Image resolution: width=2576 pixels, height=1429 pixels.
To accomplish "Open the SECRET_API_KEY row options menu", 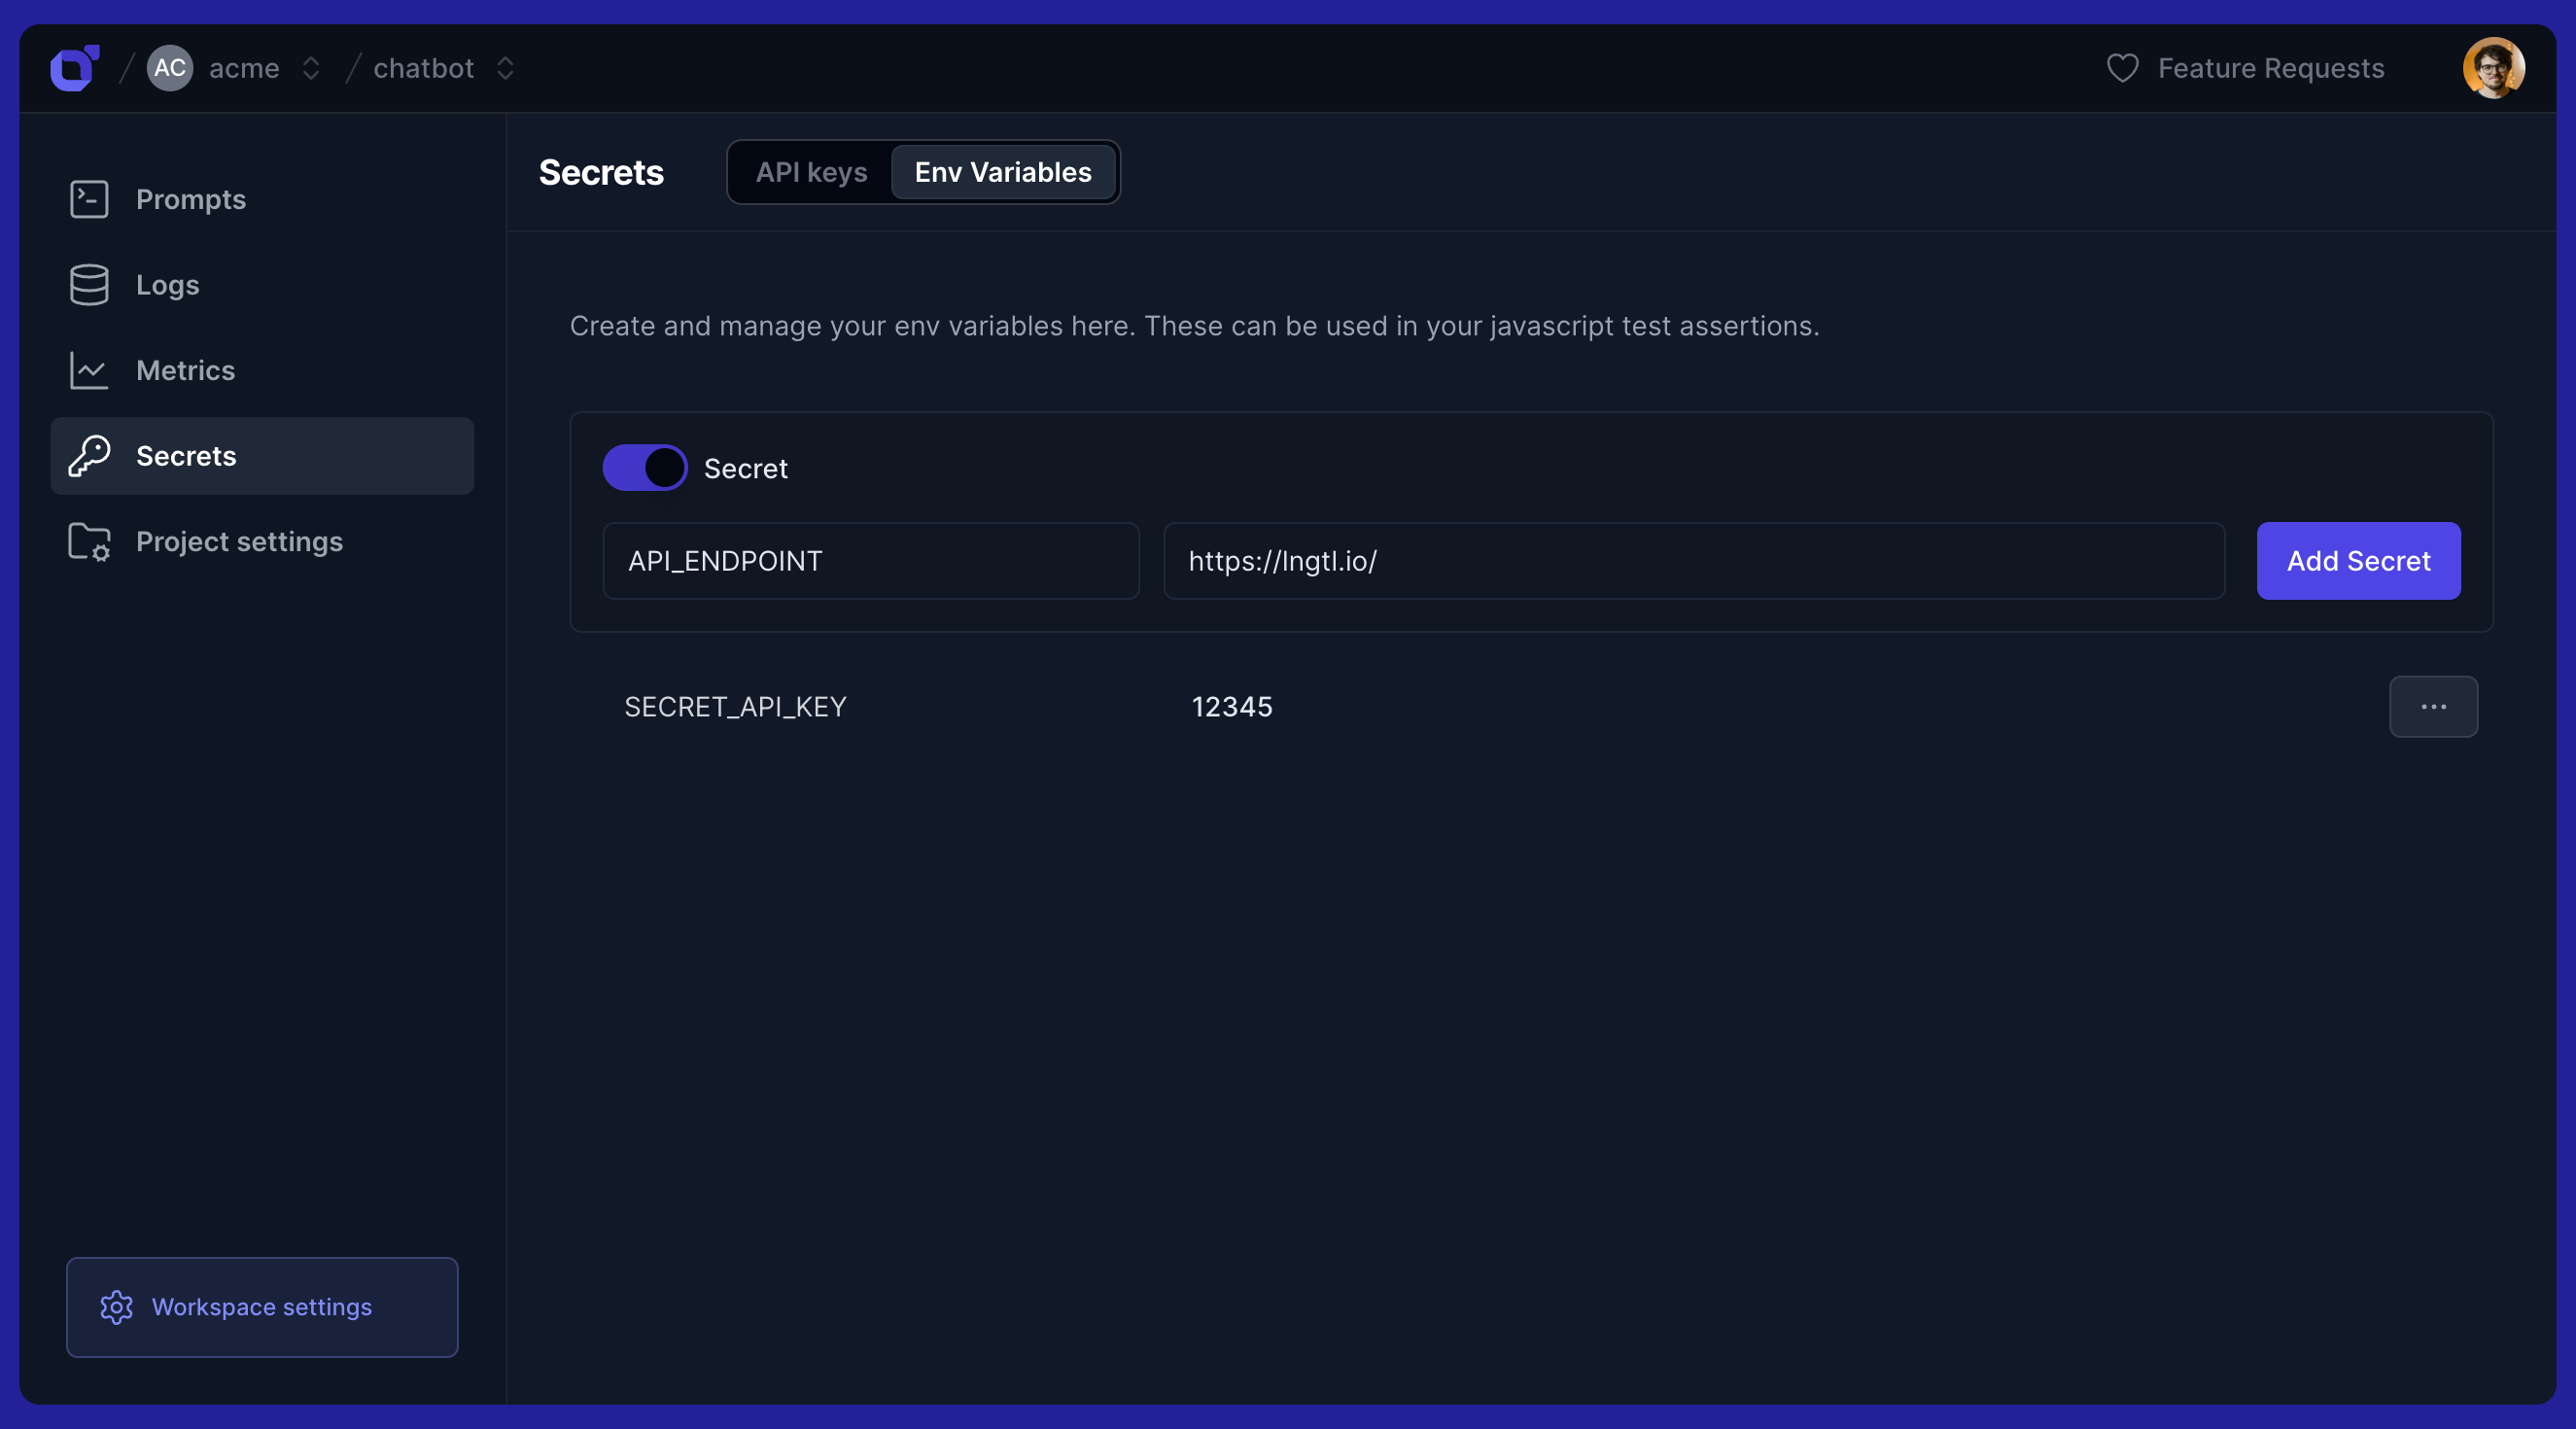I will point(2433,707).
